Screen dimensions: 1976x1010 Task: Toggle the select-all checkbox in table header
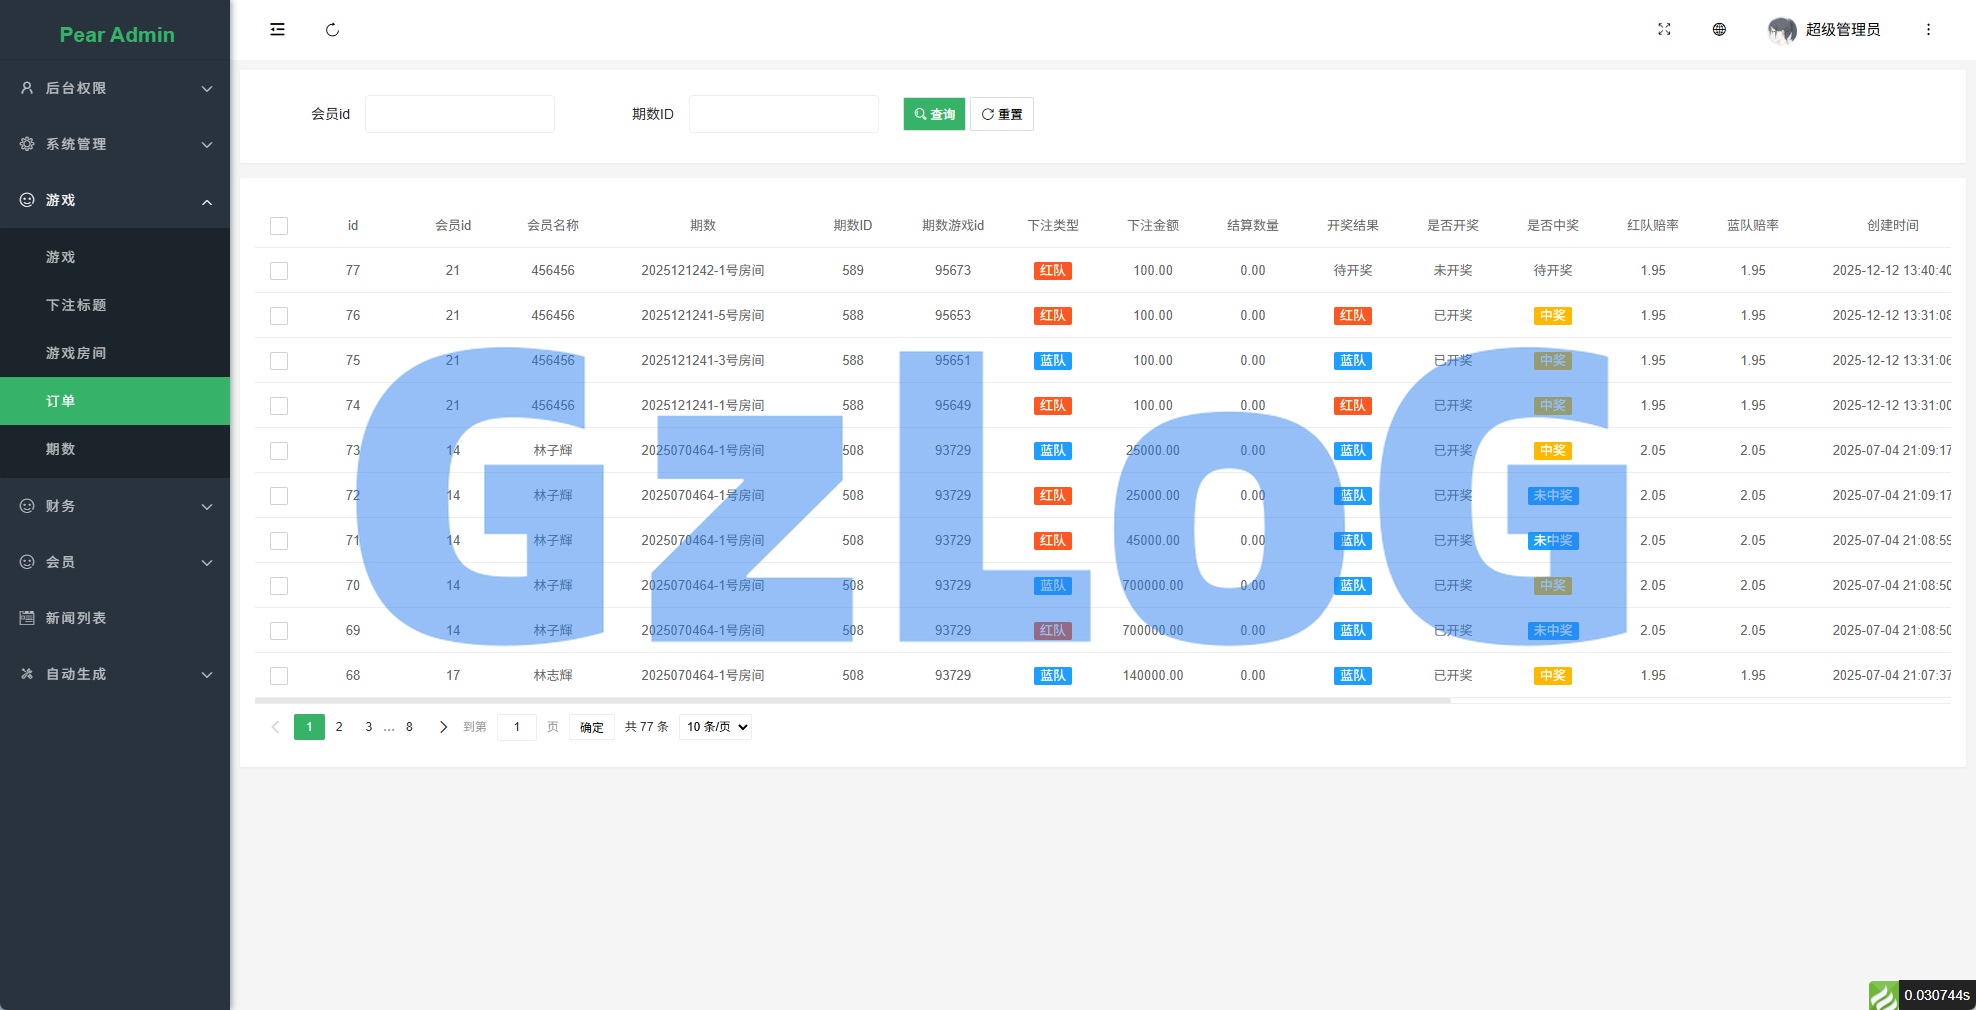[279, 226]
